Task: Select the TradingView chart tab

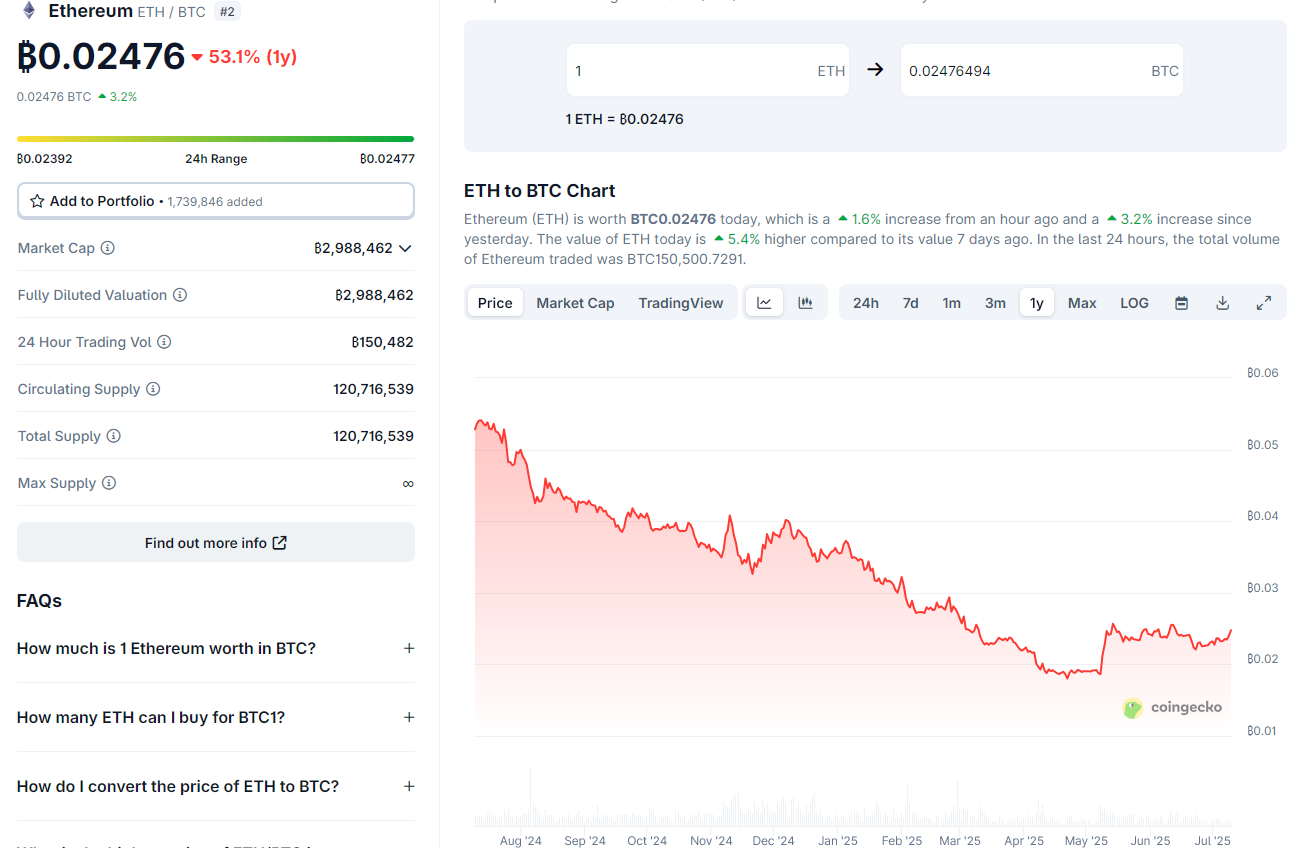Action: pyautogui.click(x=681, y=303)
